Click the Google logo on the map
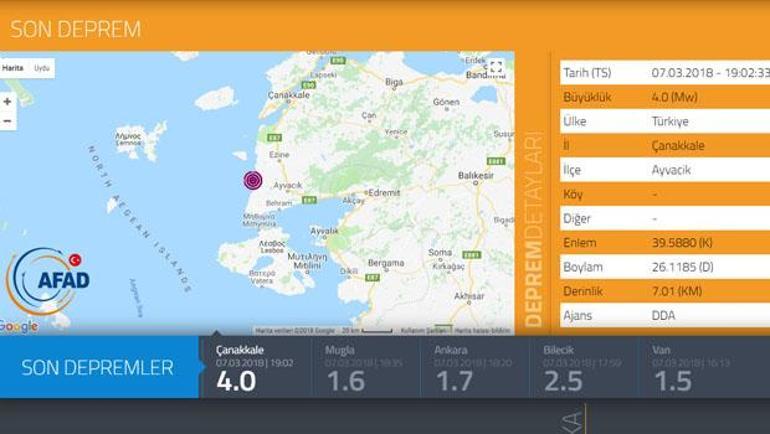This screenshot has height=434, width=770. pos(19,326)
